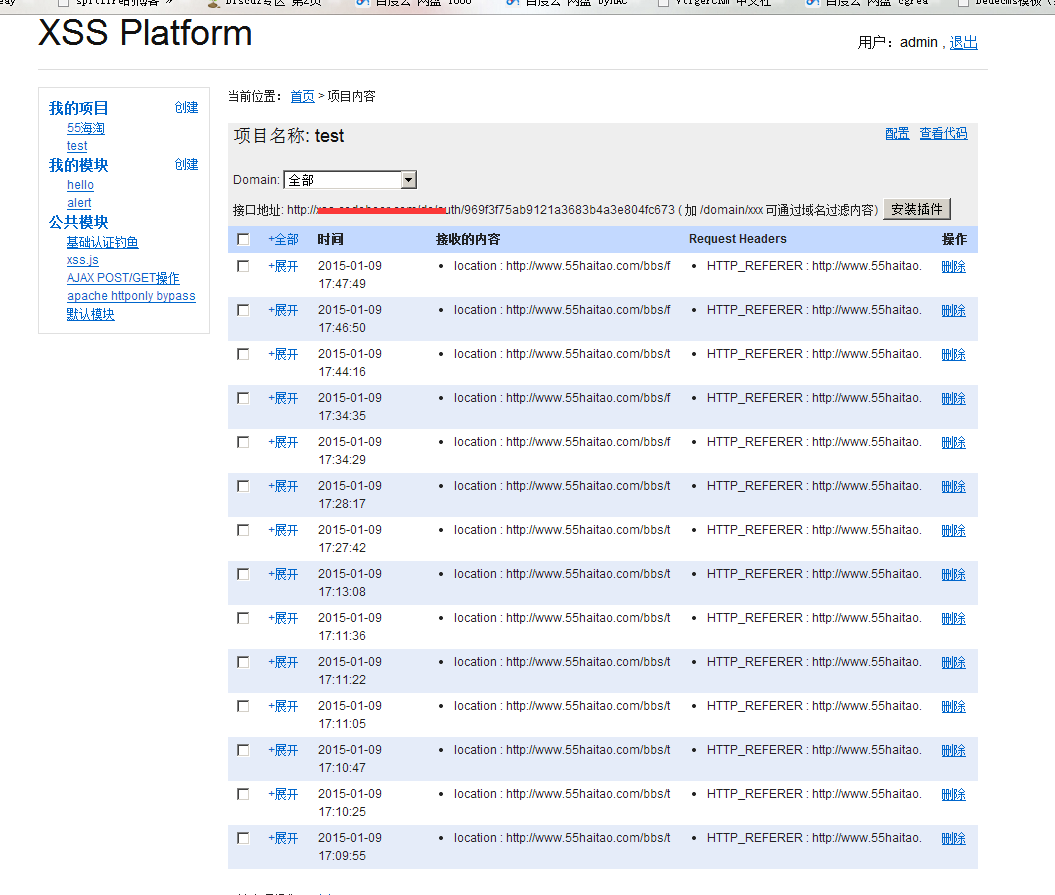Screen dimensions: 1055x895
Task: Click the 2015-01-09 17:11:05 timestamp
Action: pos(350,715)
